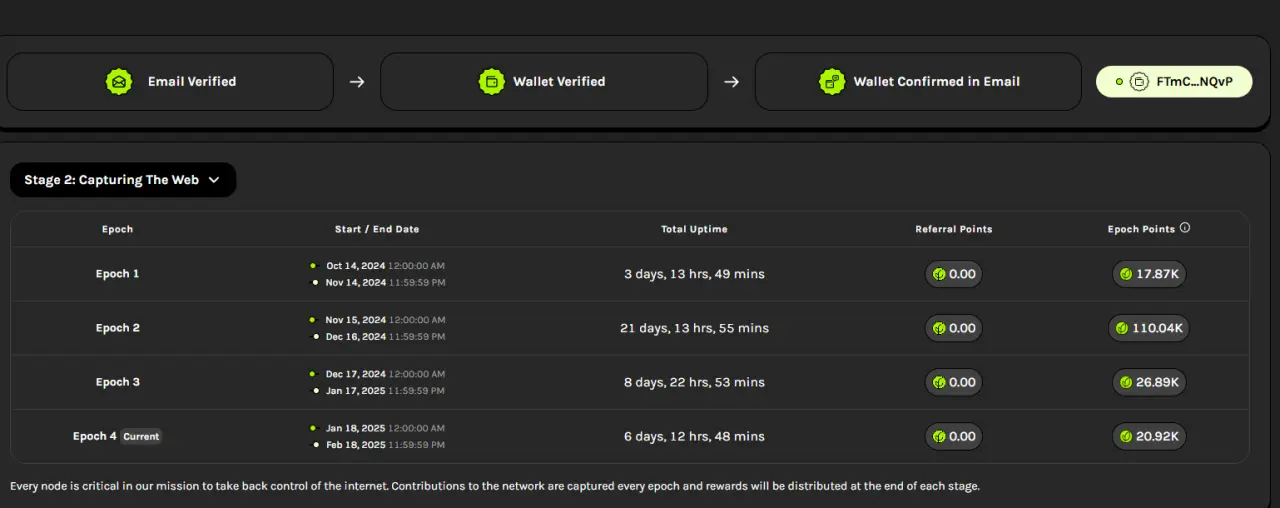The width and height of the screenshot is (1280, 508).
Task: Click the Total Uptime column header
Action: click(x=694, y=229)
